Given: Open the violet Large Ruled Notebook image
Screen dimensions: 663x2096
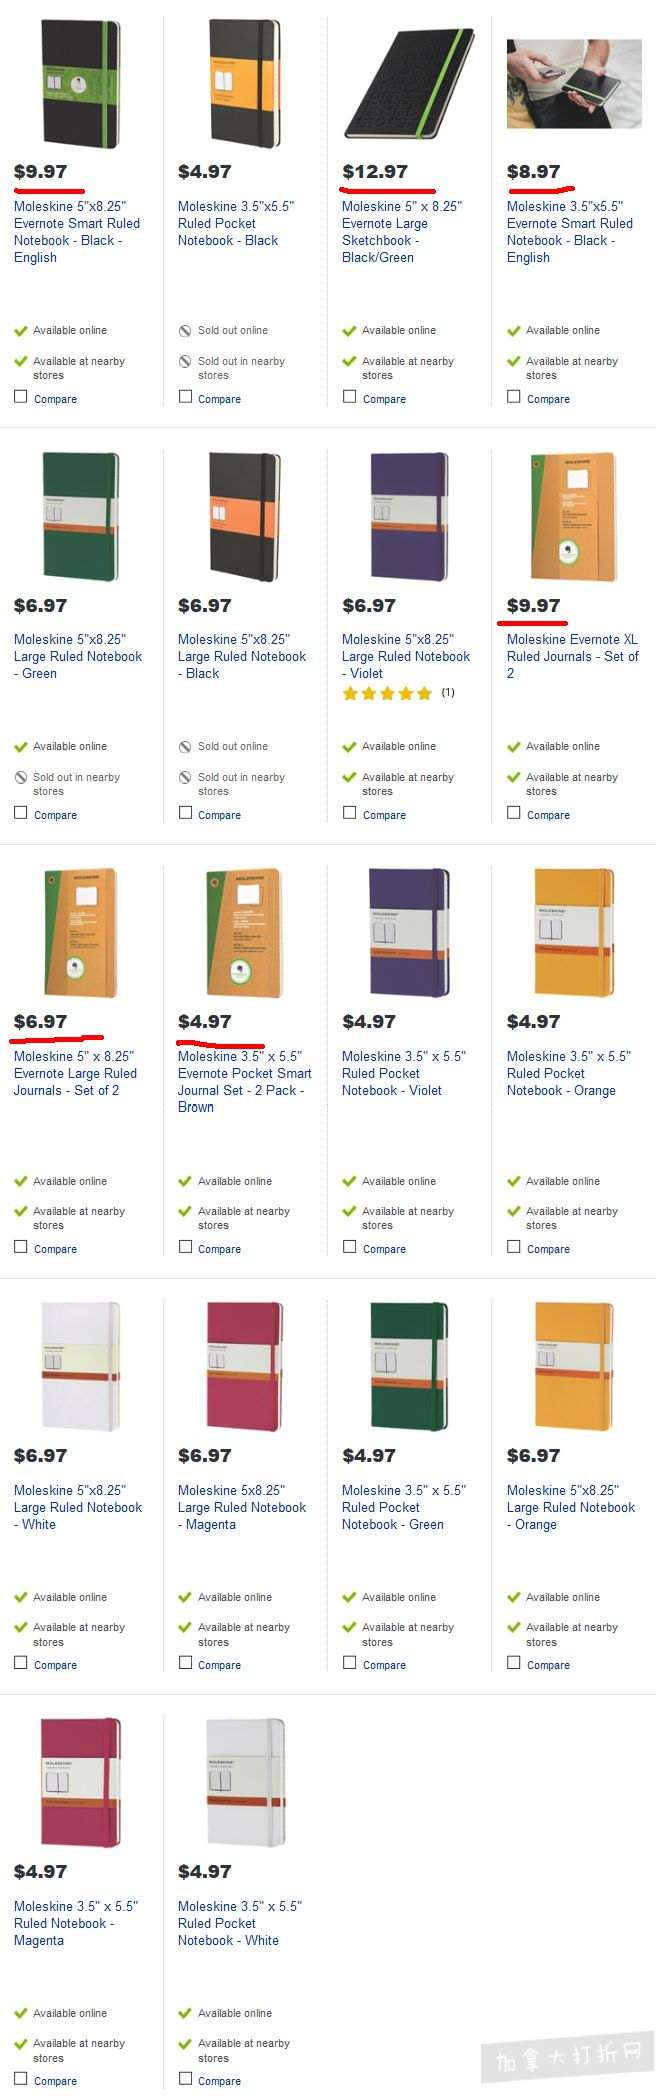Looking at the screenshot, I should point(408,516).
